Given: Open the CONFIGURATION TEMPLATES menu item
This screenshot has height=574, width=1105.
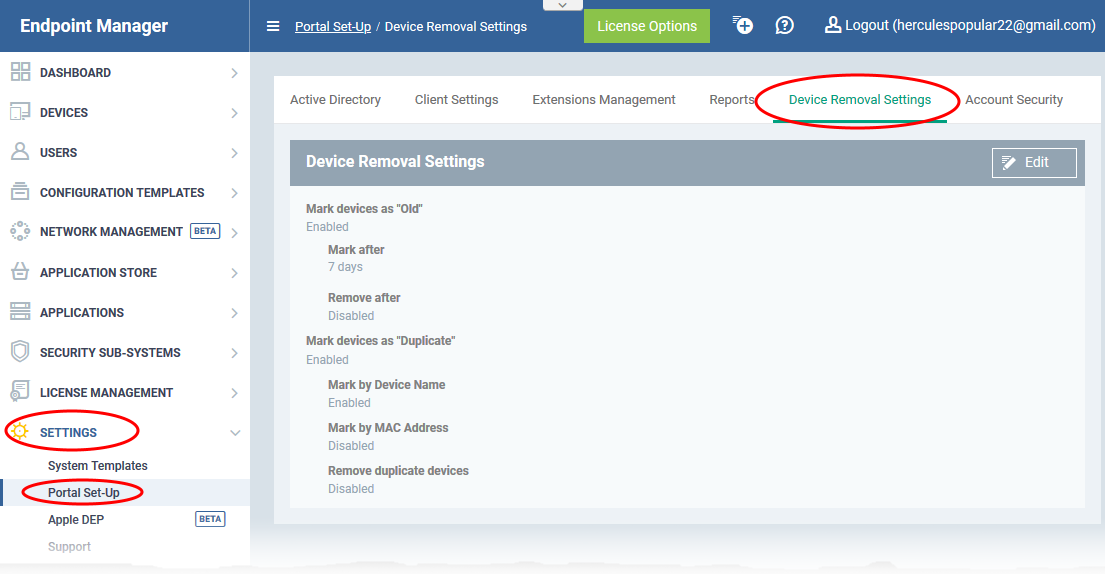Looking at the screenshot, I should (x=122, y=193).
